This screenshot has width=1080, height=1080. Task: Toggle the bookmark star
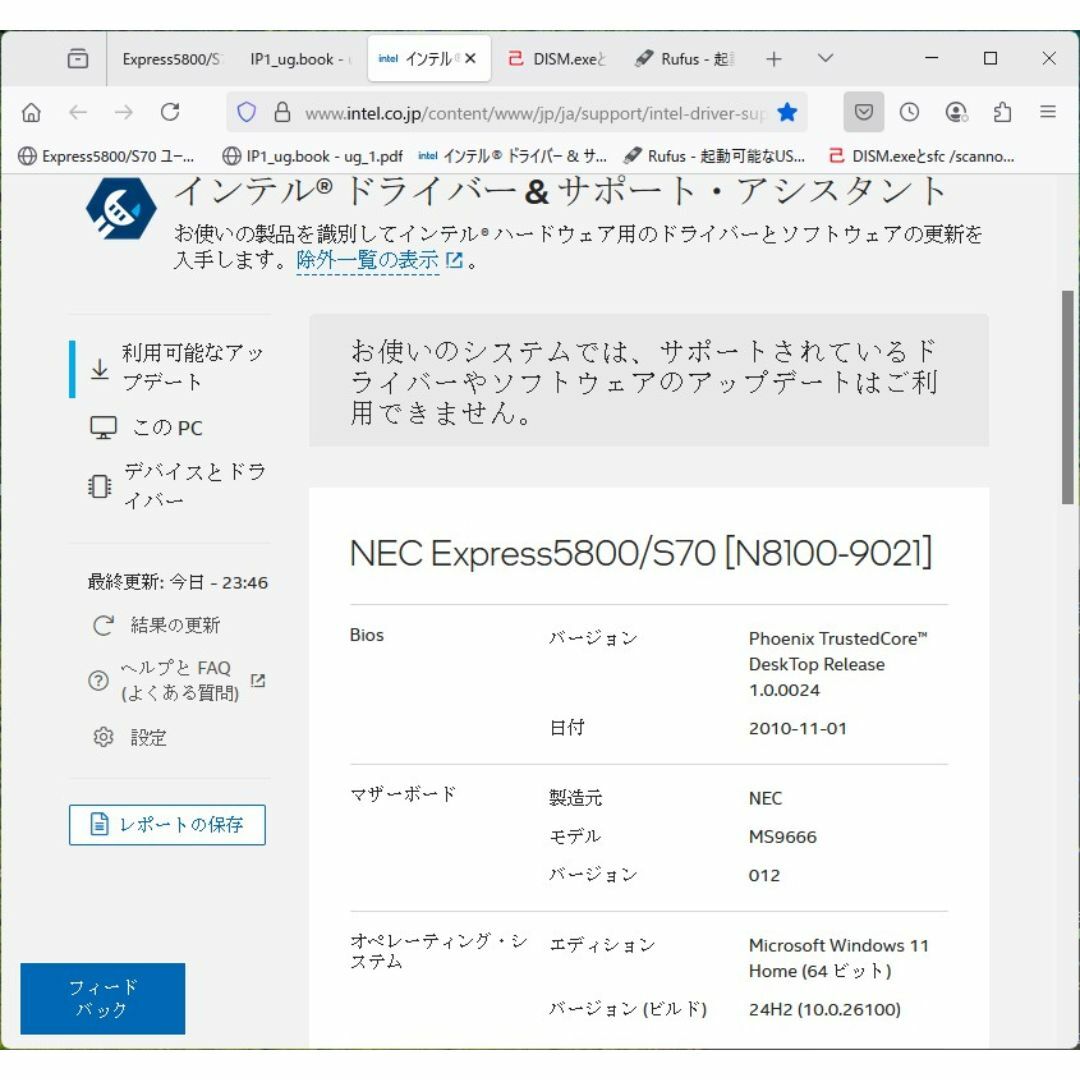(x=787, y=112)
